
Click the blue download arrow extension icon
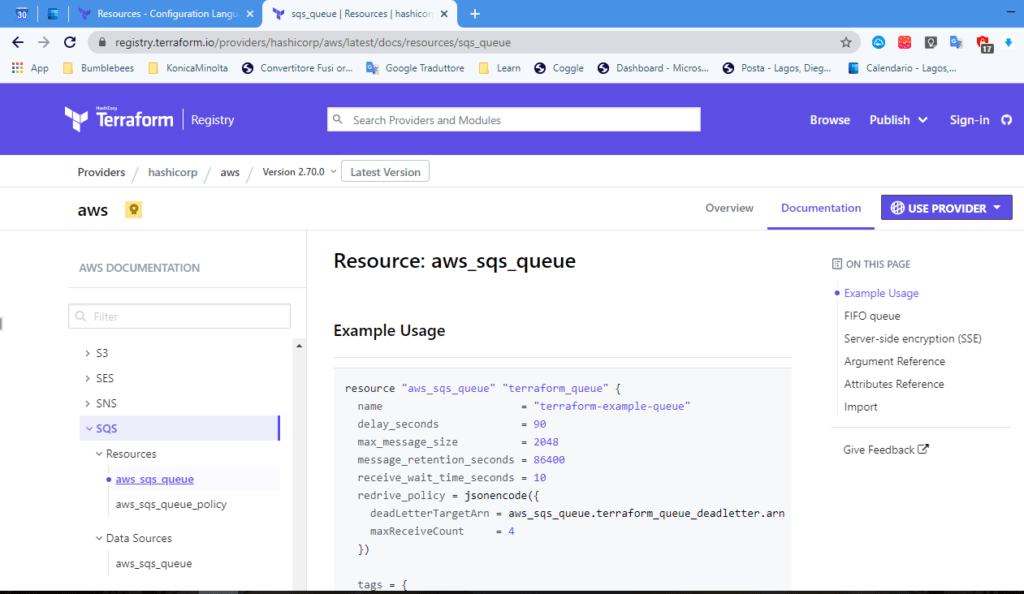tap(1009, 42)
